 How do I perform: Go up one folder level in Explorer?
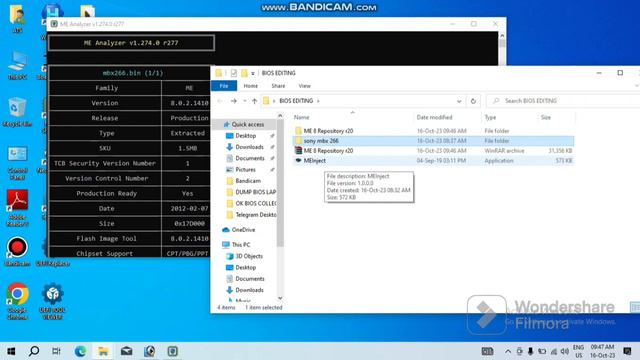(x=254, y=101)
